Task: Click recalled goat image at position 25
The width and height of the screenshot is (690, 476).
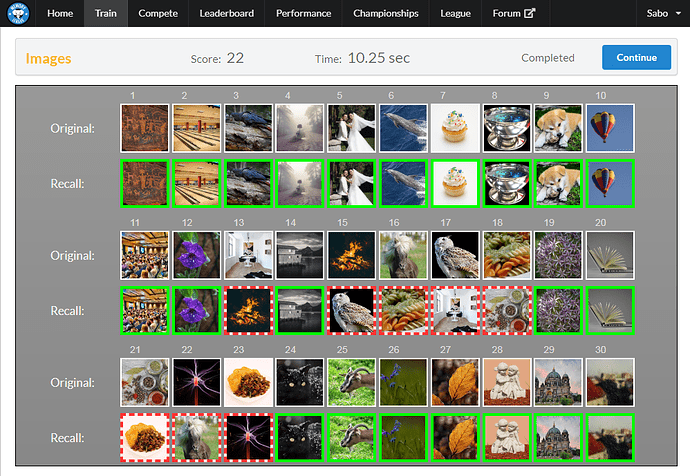Action: tap(352, 438)
